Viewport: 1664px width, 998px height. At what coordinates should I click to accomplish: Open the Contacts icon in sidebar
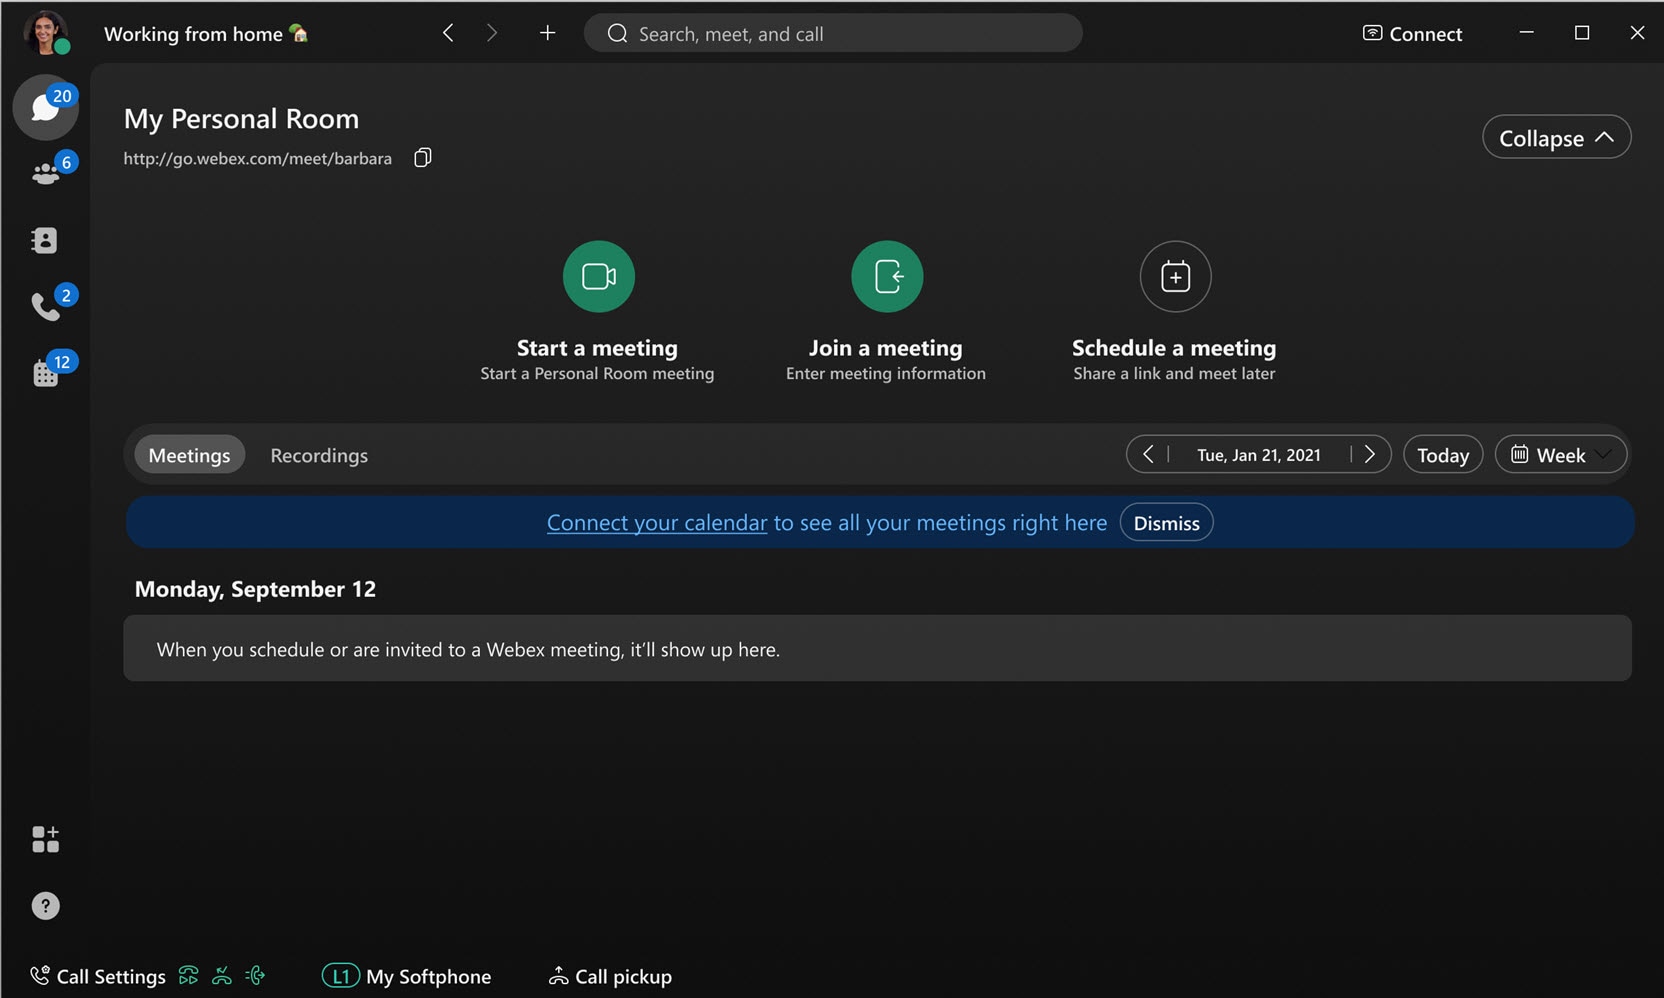[x=45, y=240]
